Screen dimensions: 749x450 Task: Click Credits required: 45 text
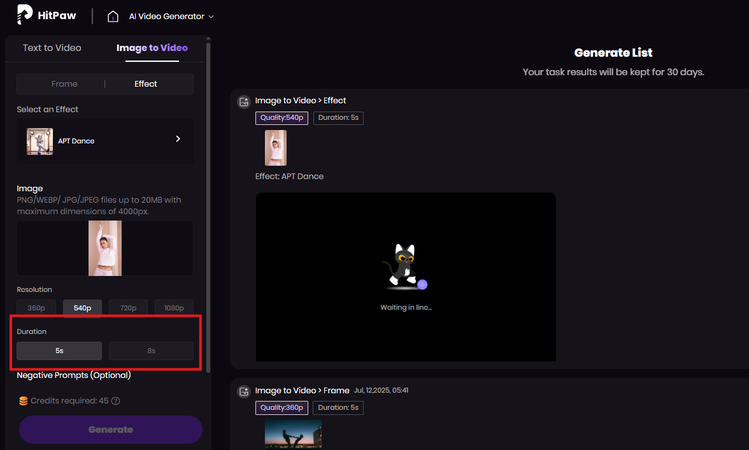point(70,401)
